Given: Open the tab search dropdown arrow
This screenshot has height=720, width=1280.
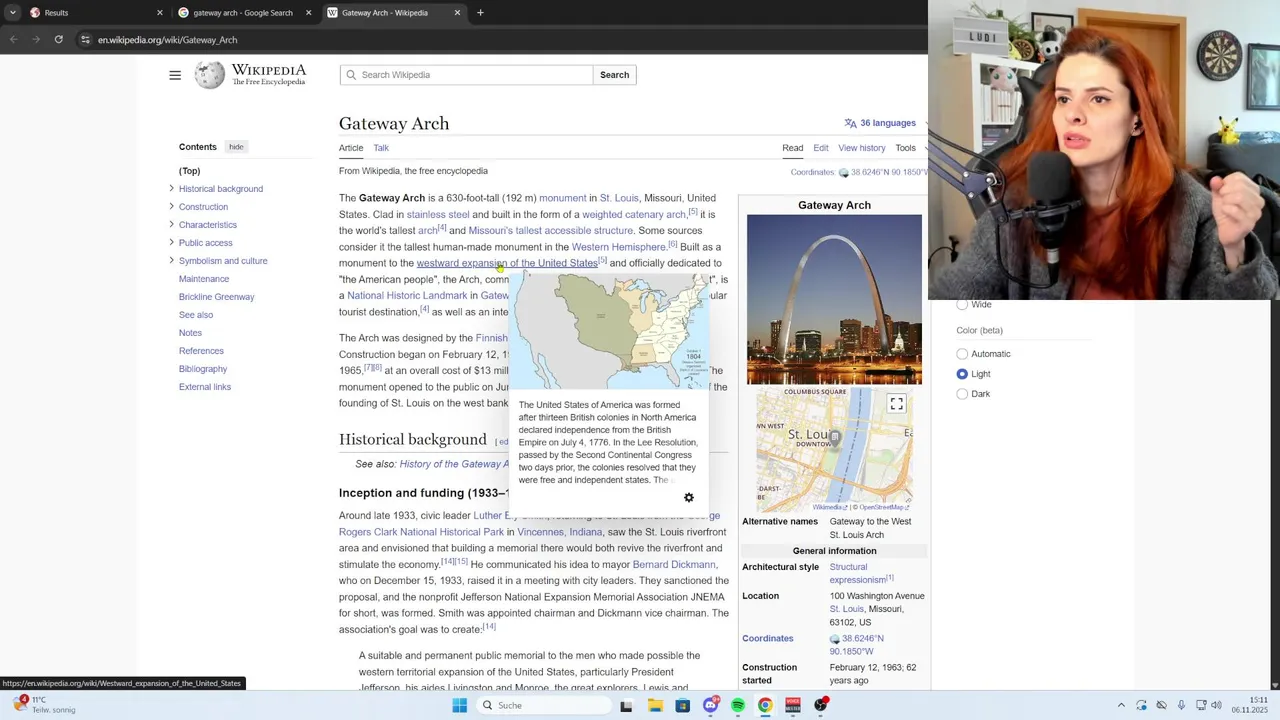Looking at the screenshot, I should coord(12,13).
